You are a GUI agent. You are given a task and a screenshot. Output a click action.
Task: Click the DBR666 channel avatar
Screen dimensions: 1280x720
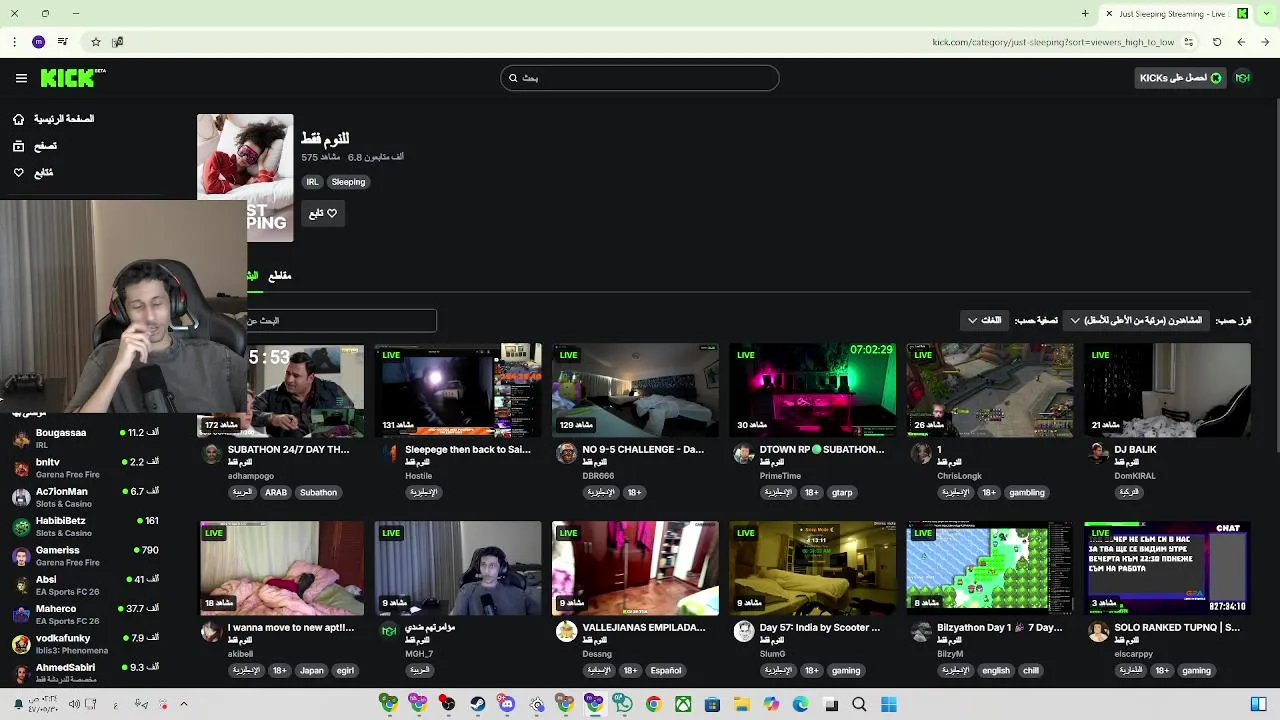click(566, 454)
